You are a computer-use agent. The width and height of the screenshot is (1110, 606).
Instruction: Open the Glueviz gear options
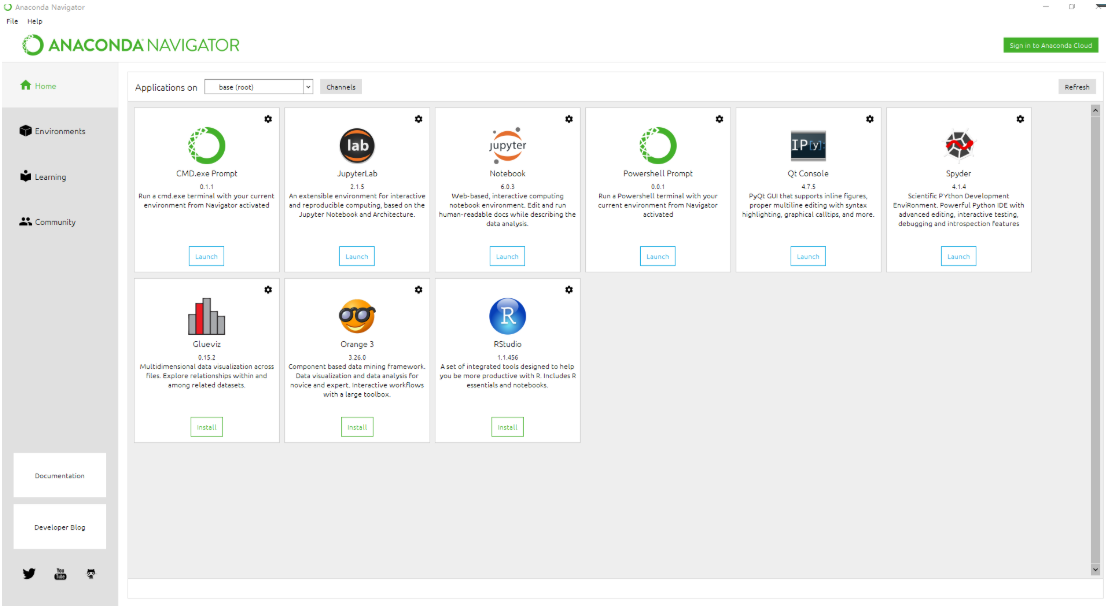click(268, 290)
